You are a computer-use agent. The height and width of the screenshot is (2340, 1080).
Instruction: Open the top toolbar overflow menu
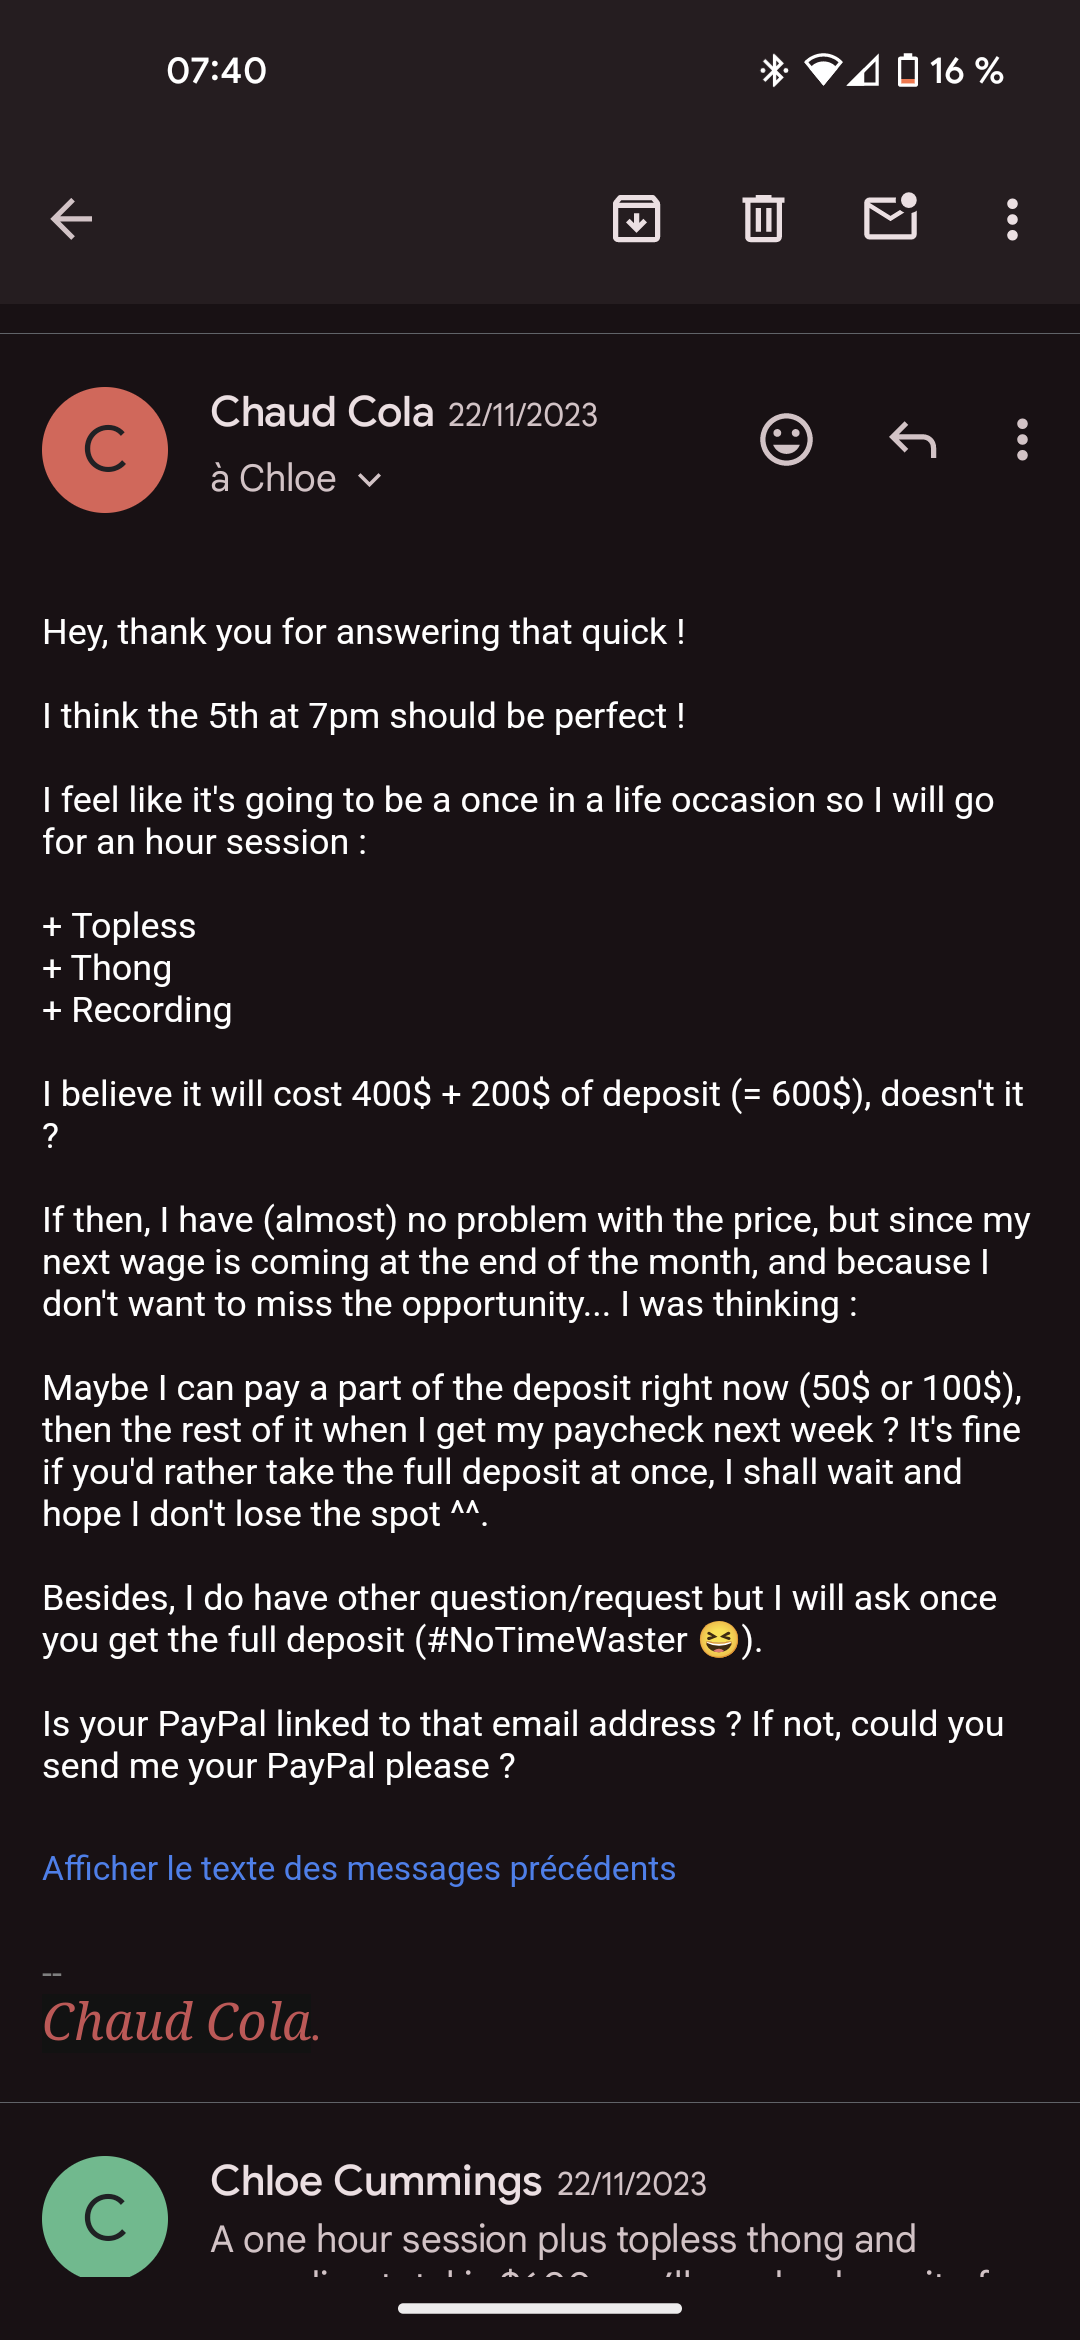click(1012, 219)
